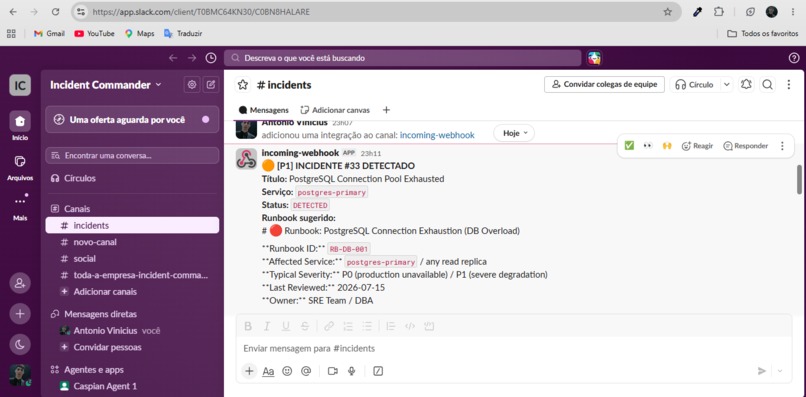The height and width of the screenshot is (397, 806).
Task: Switch to Mensagens tab
Action: coord(264,110)
